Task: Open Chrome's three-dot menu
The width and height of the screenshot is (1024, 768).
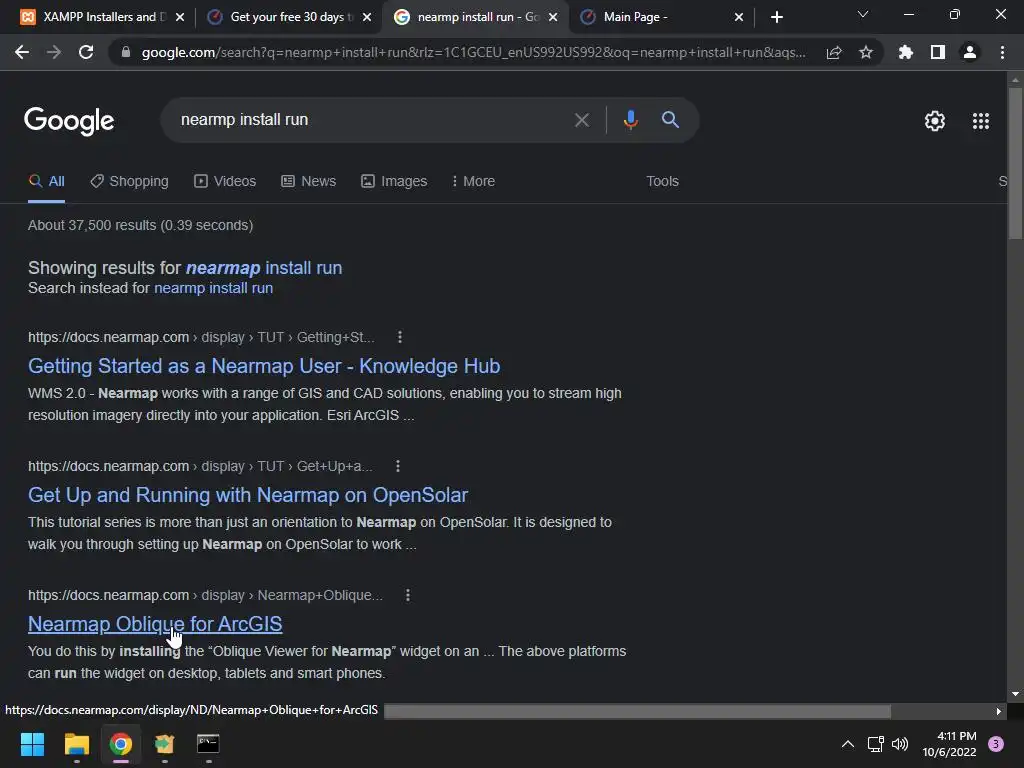Action: [1002, 52]
